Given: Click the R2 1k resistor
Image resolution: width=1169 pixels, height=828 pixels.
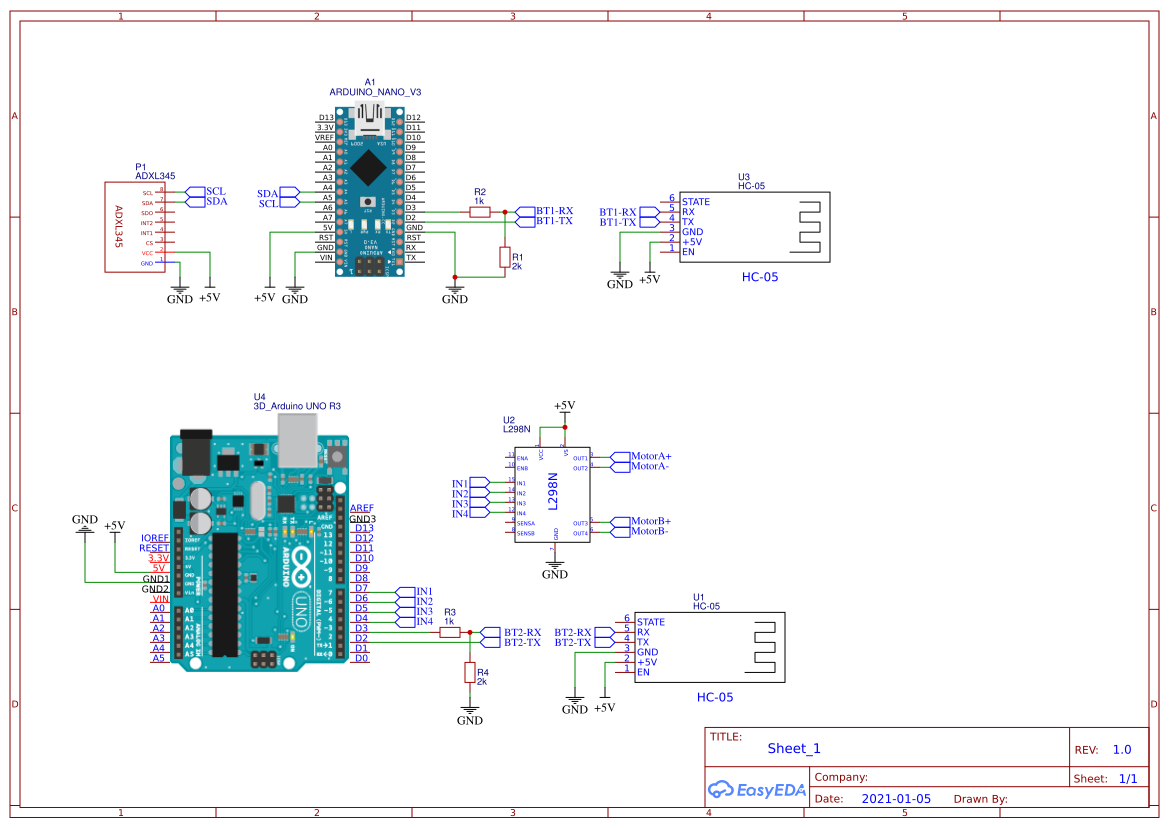Looking at the screenshot, I should click(479, 212).
